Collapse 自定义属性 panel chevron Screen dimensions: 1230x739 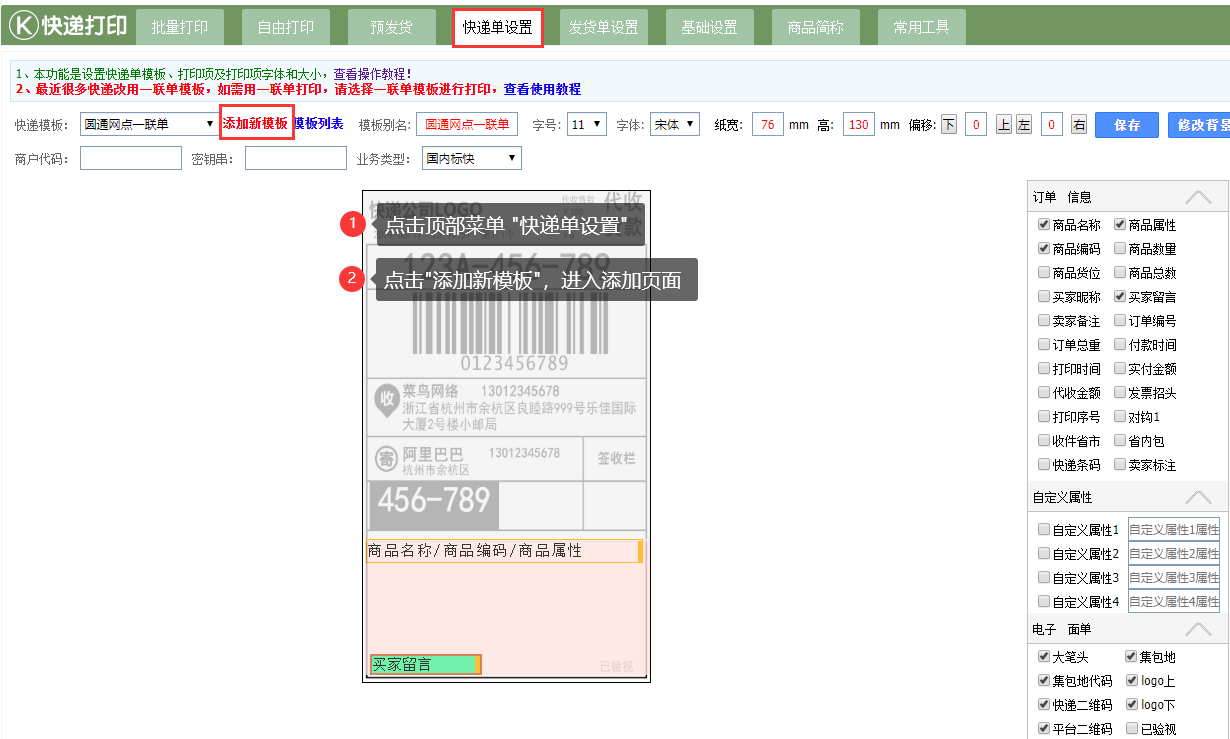1198,497
